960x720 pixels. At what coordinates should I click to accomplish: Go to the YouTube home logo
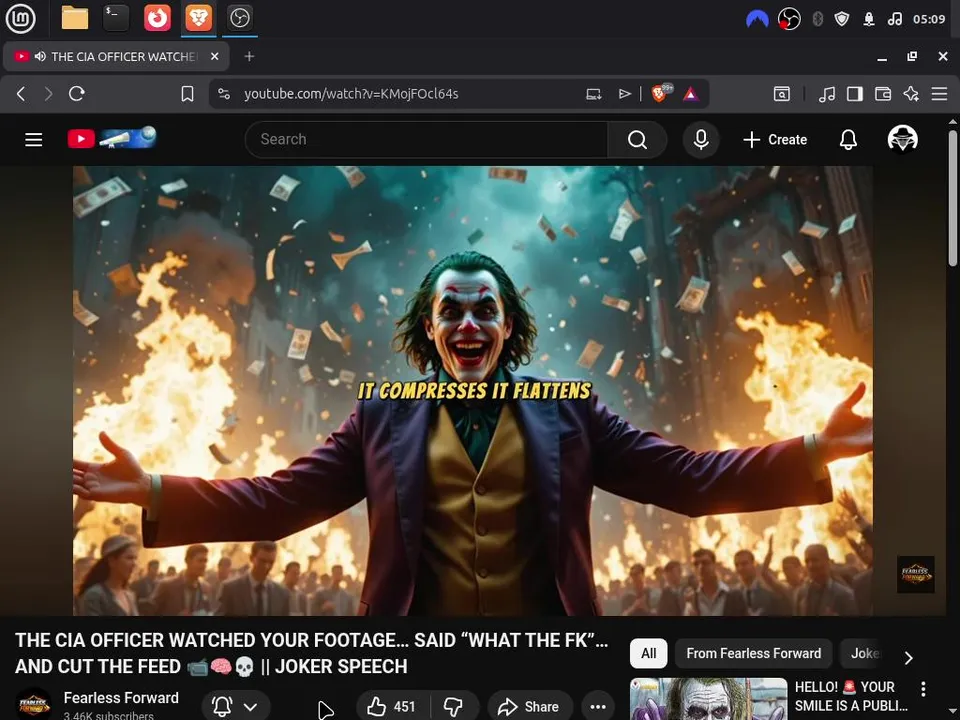(x=112, y=138)
